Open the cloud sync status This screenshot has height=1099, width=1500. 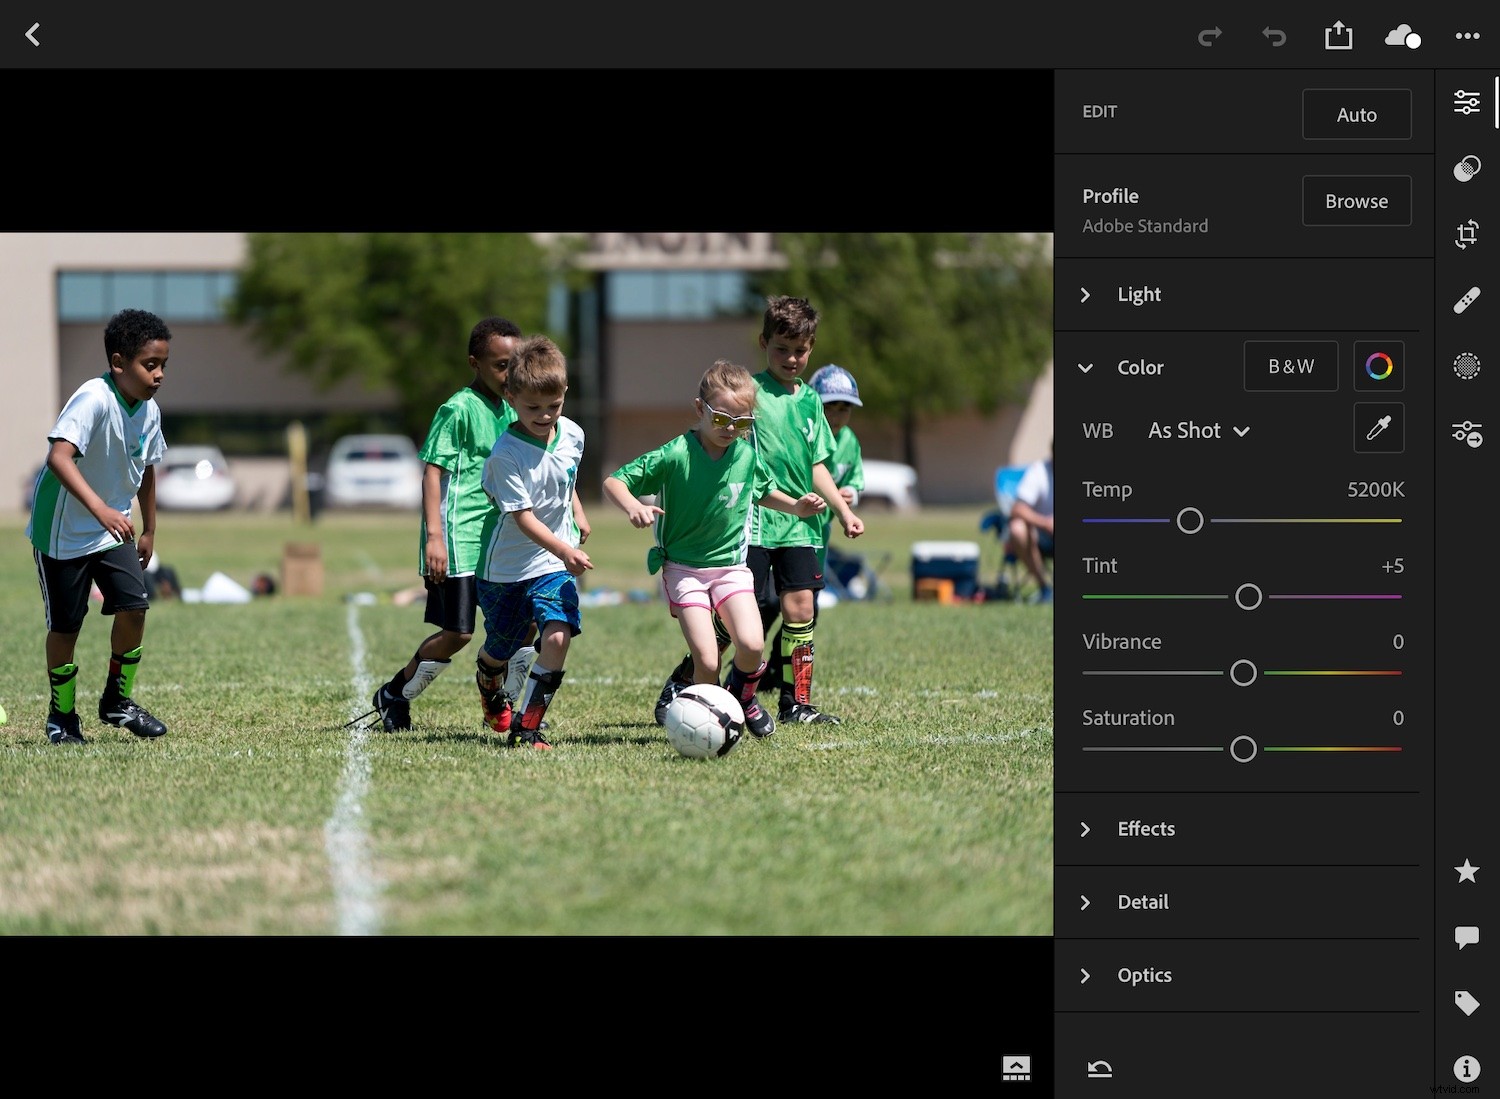pyautogui.click(x=1403, y=36)
